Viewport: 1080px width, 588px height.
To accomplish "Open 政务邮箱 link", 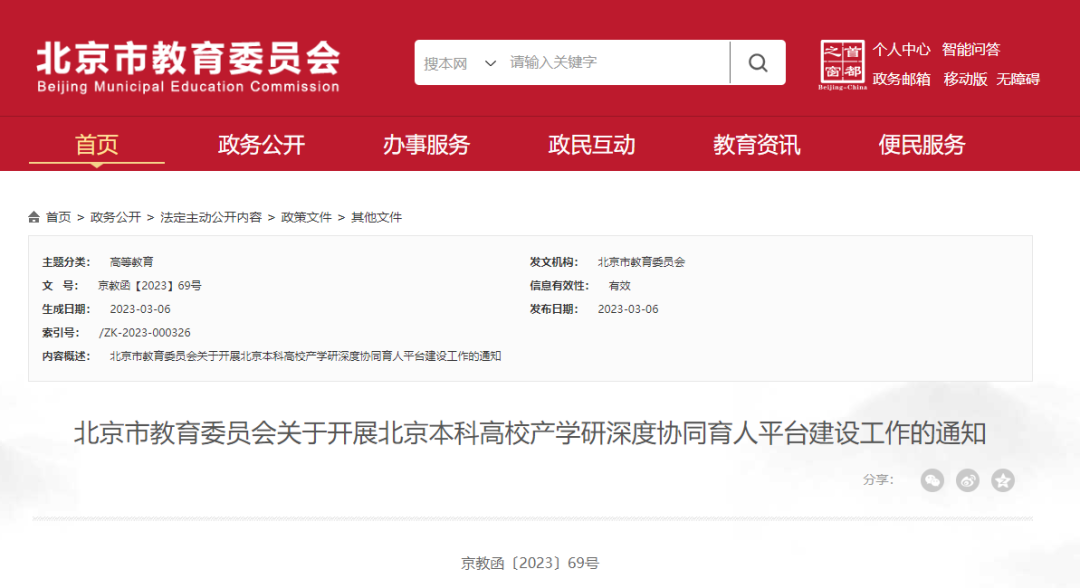I will (x=901, y=79).
